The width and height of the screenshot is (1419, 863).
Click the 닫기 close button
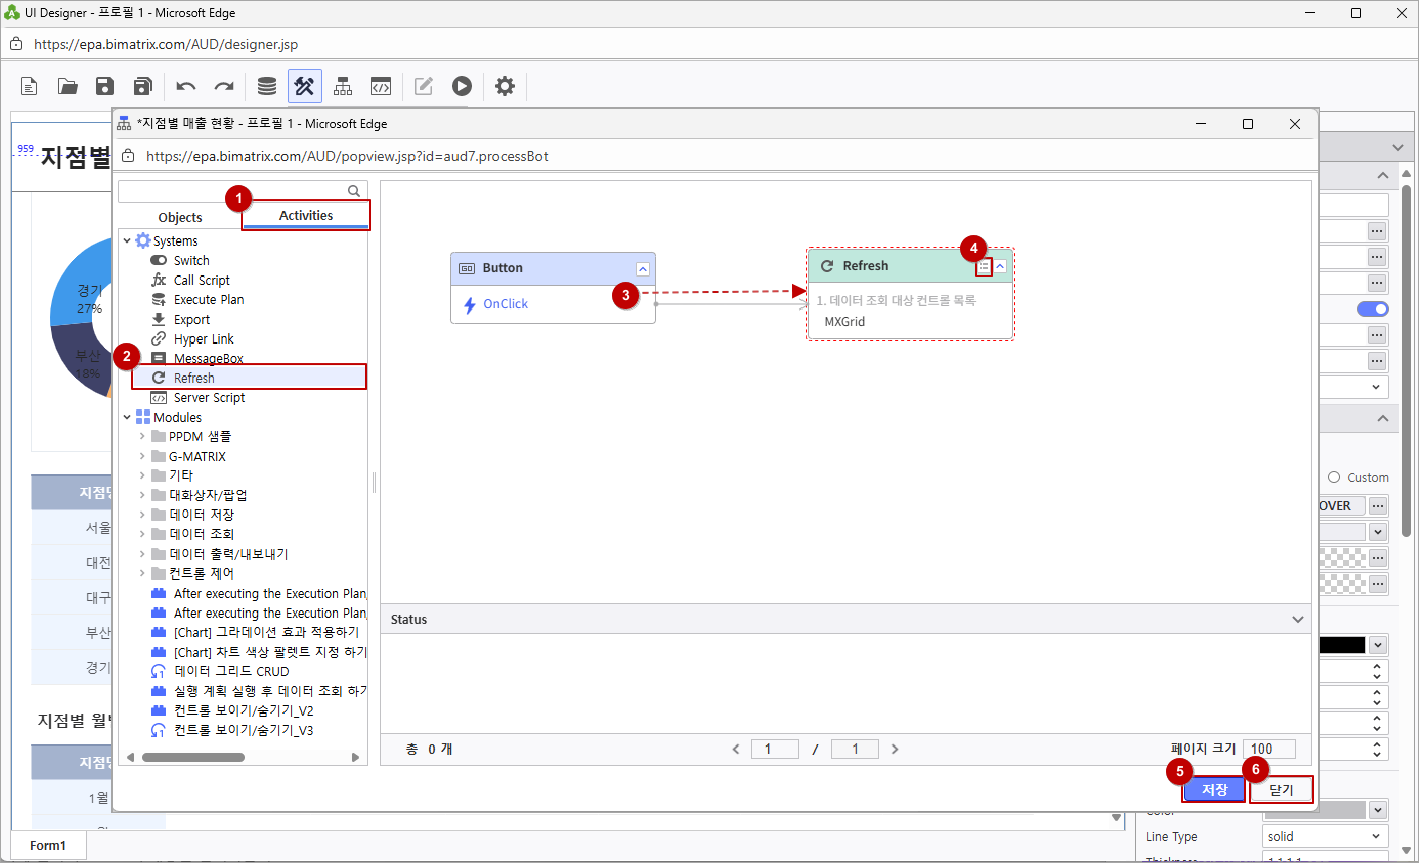pyautogui.click(x=1281, y=790)
